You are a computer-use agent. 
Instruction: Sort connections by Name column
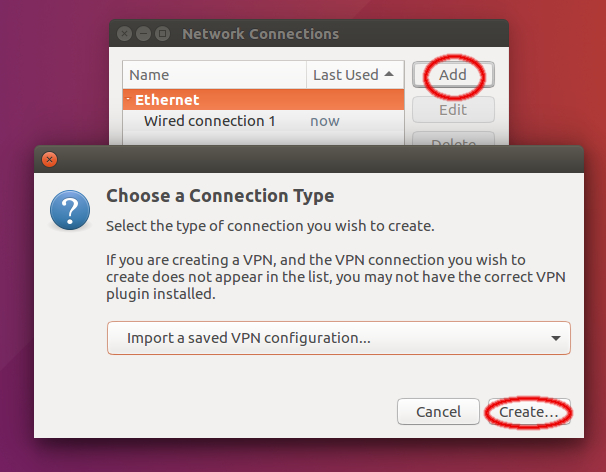[x=214, y=75]
